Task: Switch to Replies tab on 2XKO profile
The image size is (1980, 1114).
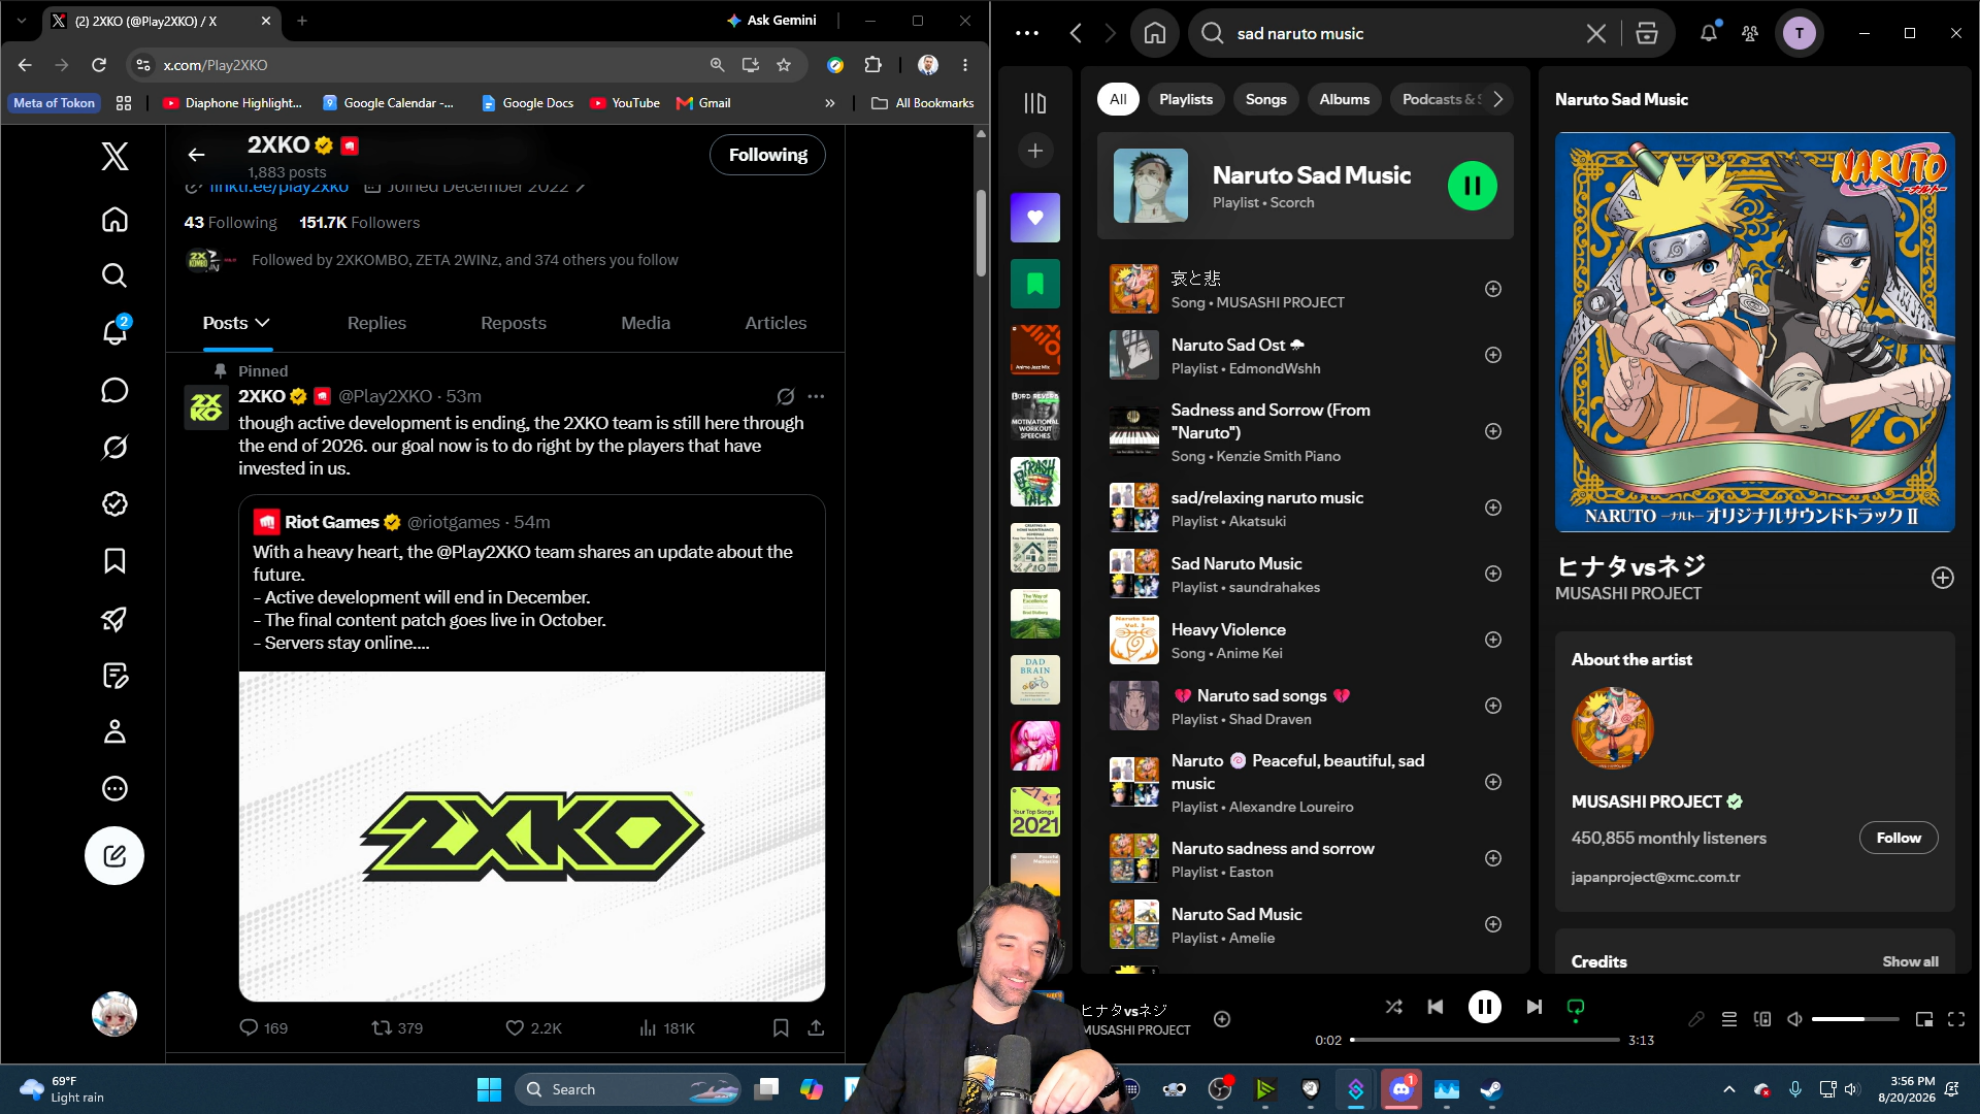Action: point(376,323)
